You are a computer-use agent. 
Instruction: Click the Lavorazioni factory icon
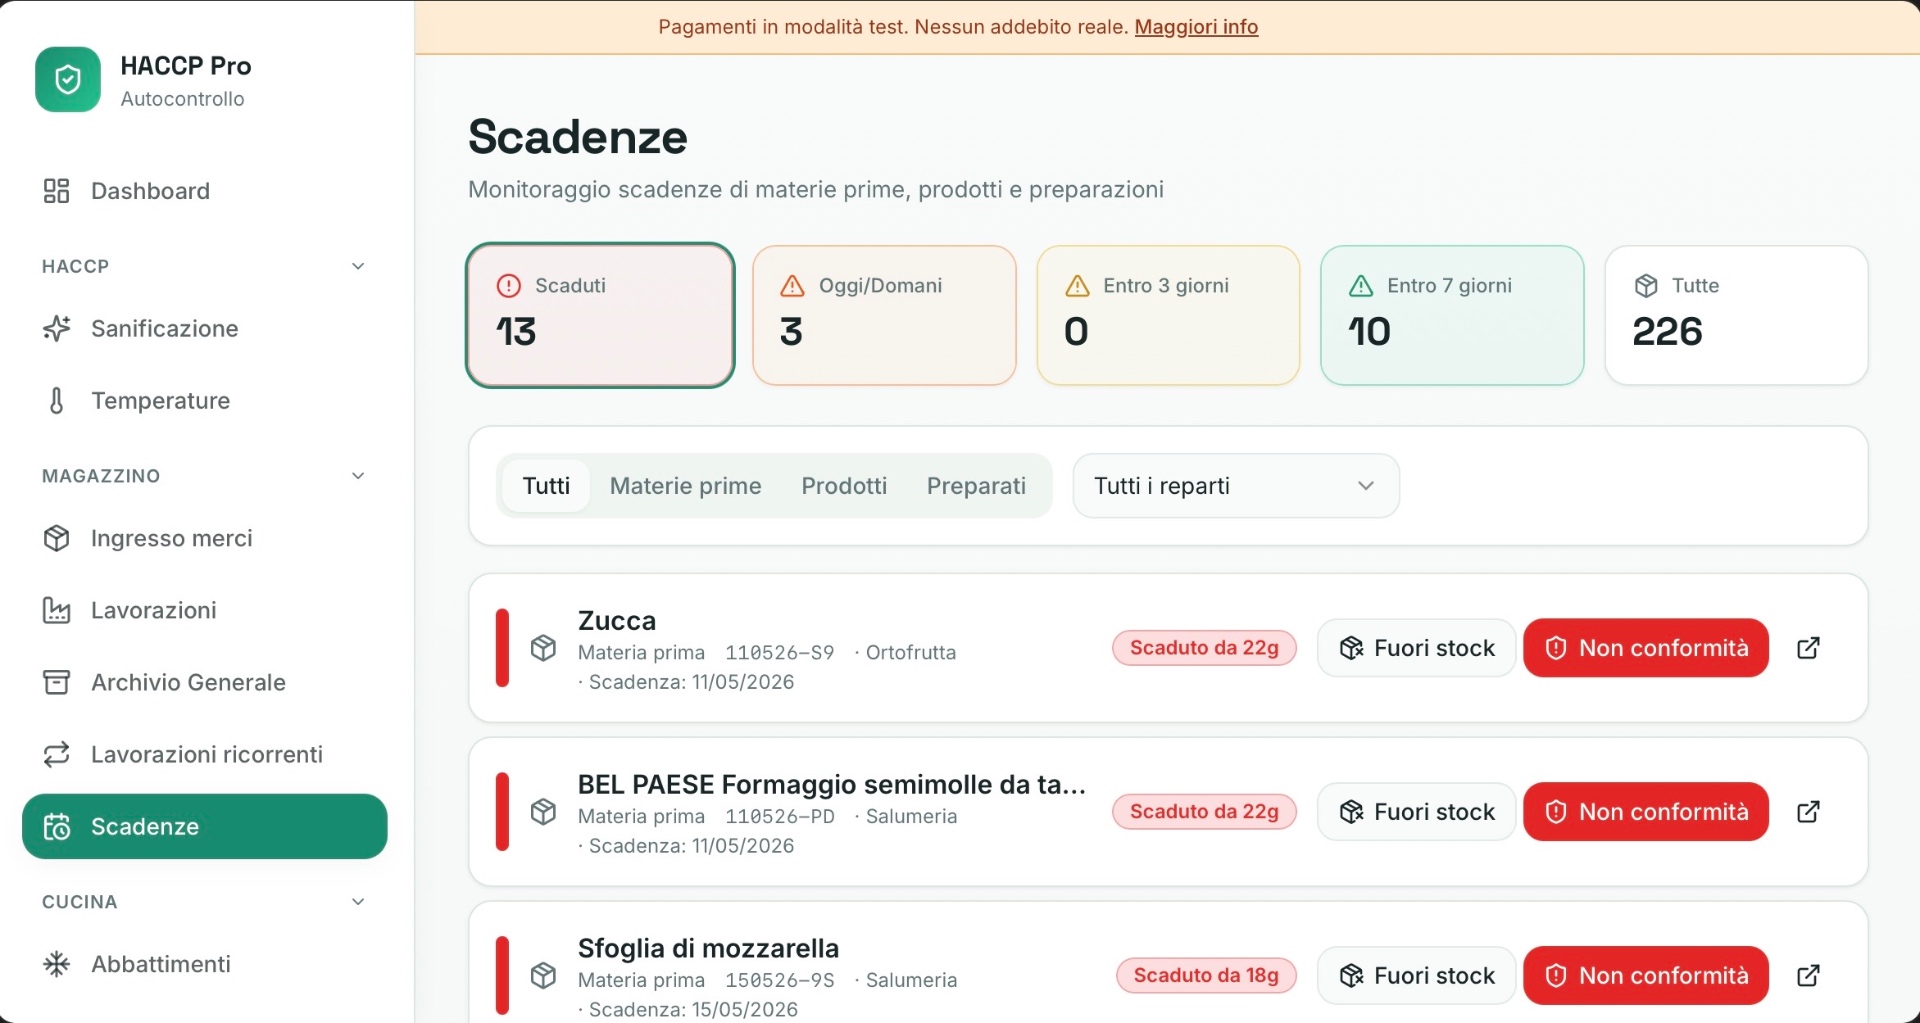pos(57,610)
